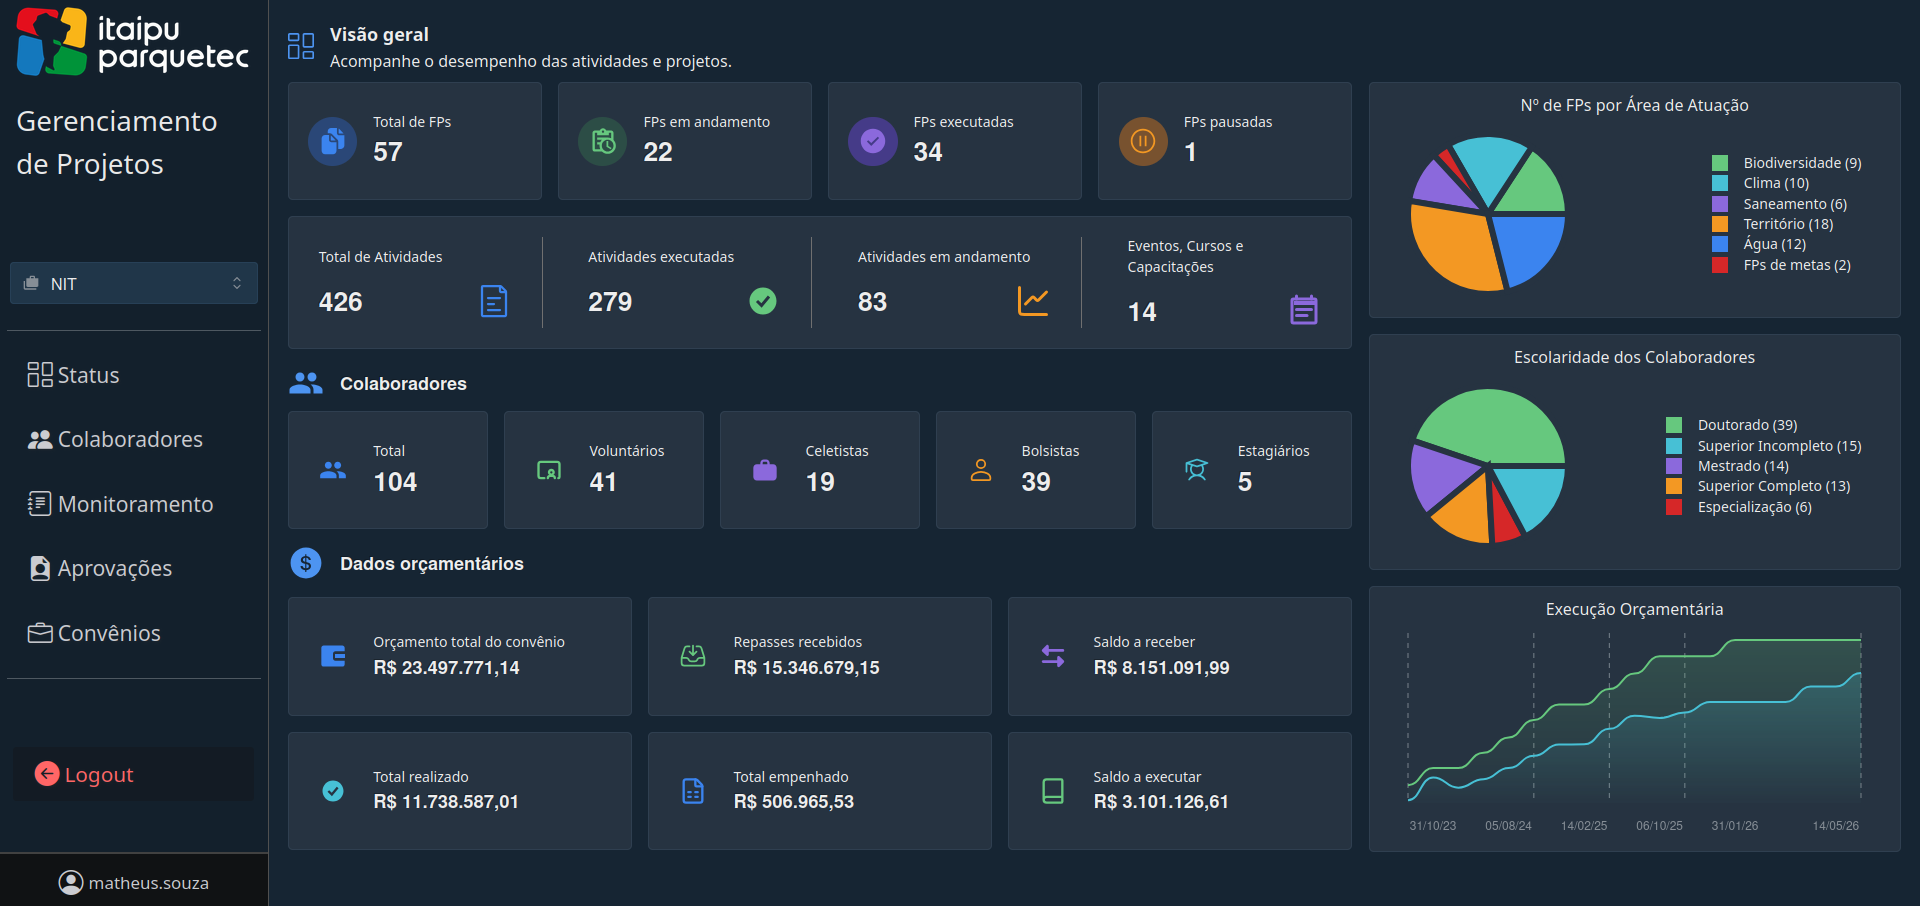Click the Execução Orçamentária line chart
The image size is (1920, 906).
coord(1634,718)
